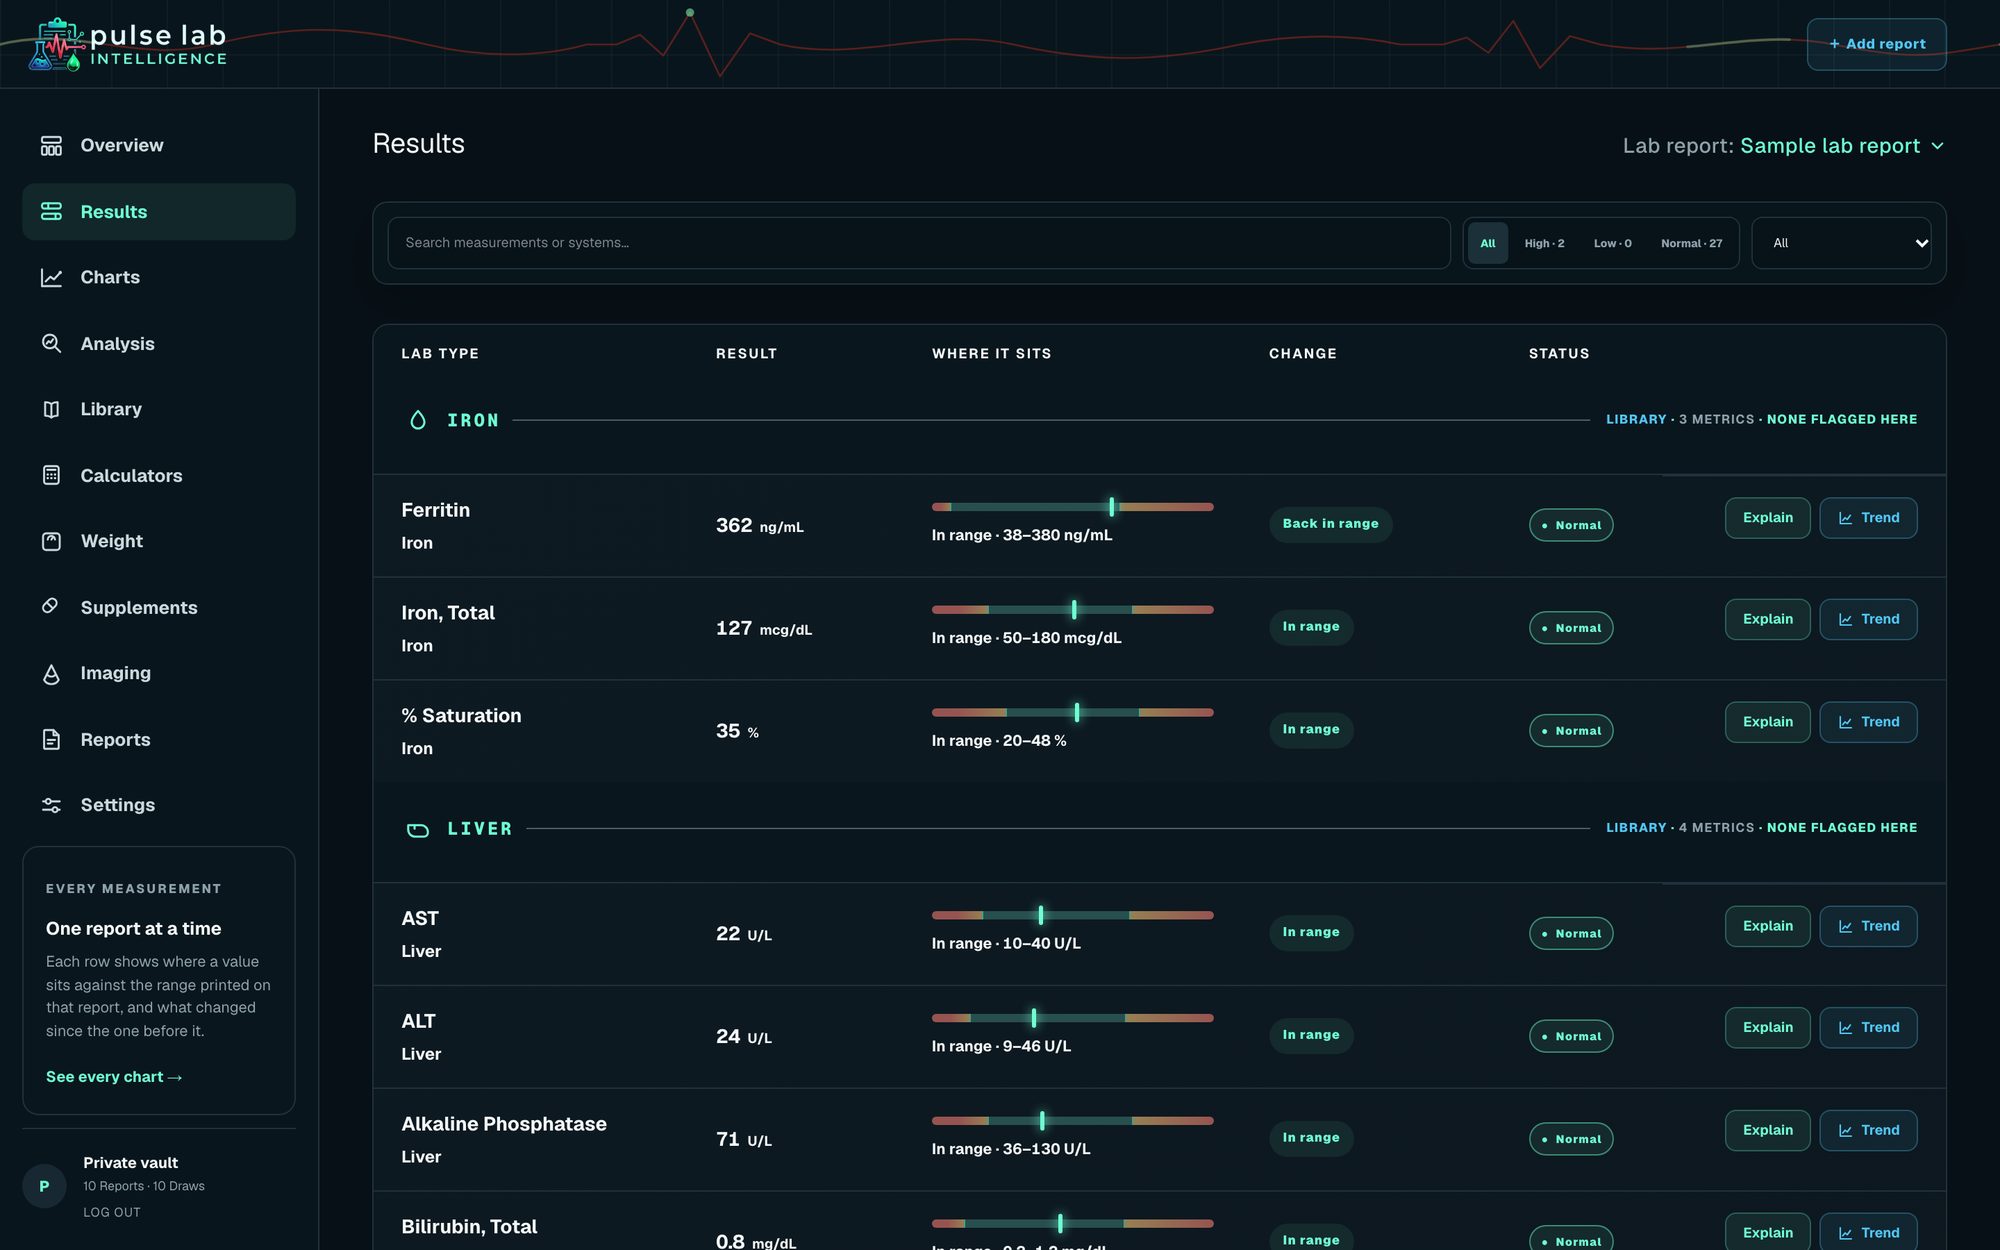Click the Reports document icon
The height and width of the screenshot is (1250, 2000).
(x=51, y=740)
